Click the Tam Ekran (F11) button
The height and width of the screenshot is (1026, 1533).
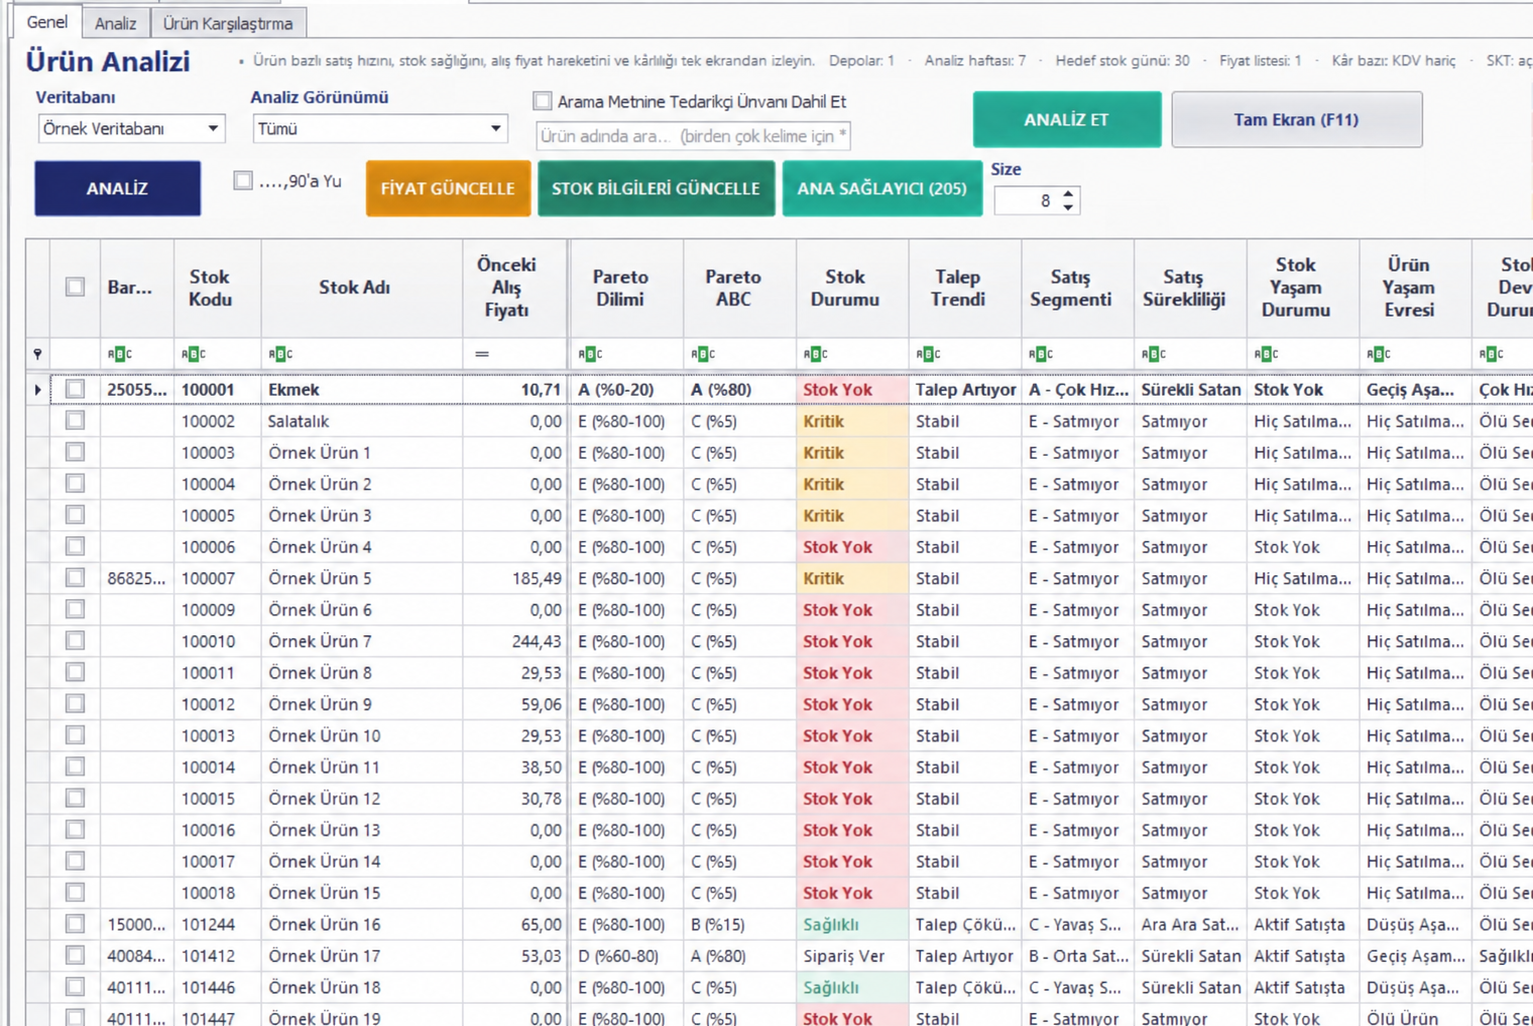(1296, 119)
